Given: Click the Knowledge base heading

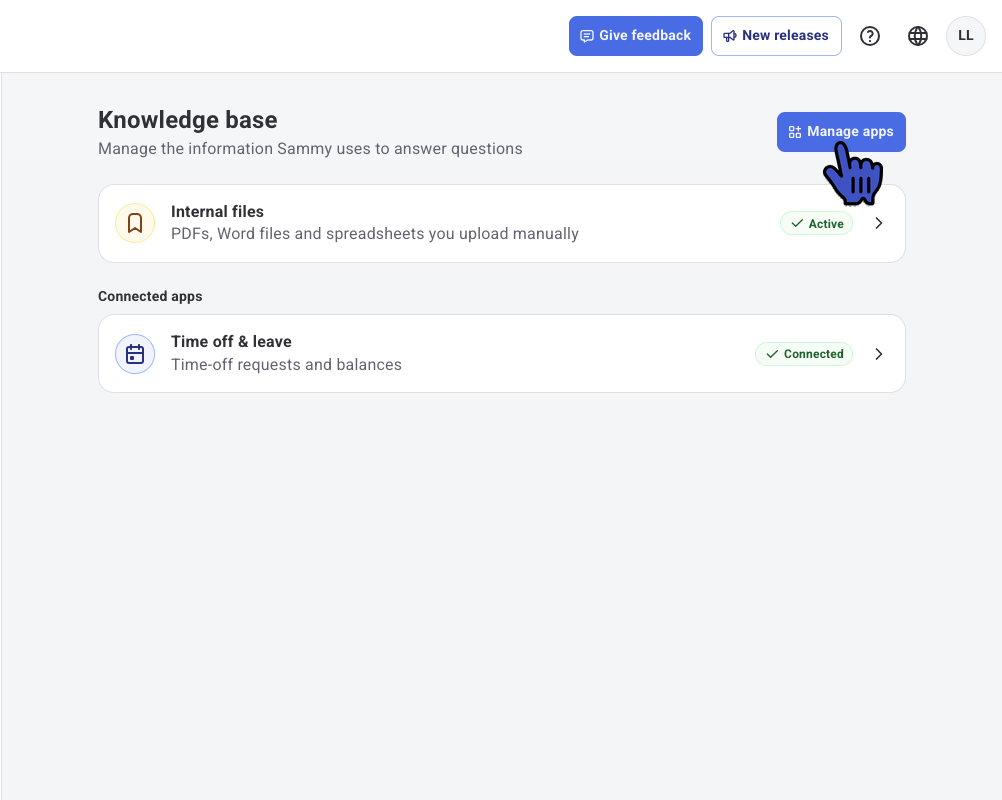Looking at the screenshot, I should point(188,120).
